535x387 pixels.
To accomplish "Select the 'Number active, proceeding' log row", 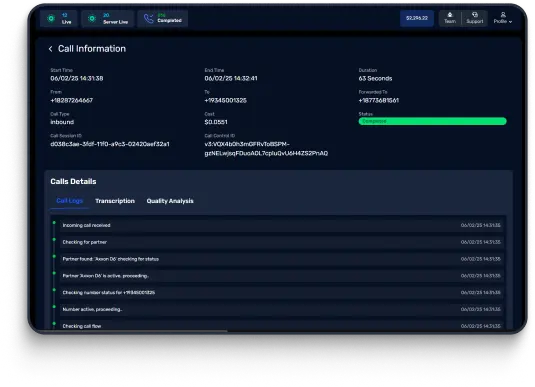I will tap(281, 309).
